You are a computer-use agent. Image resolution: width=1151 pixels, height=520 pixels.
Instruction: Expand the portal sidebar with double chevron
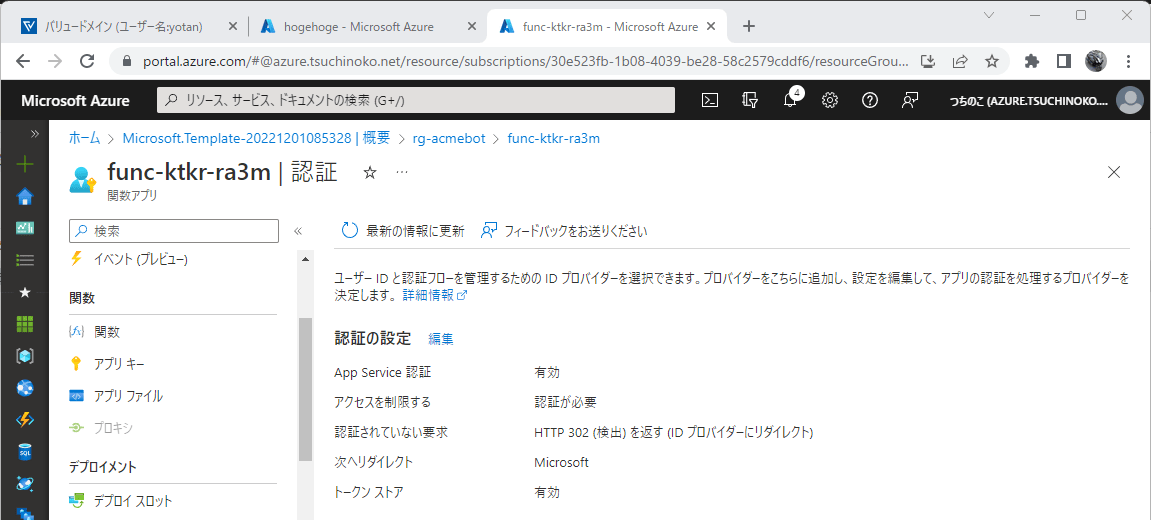coord(34,134)
